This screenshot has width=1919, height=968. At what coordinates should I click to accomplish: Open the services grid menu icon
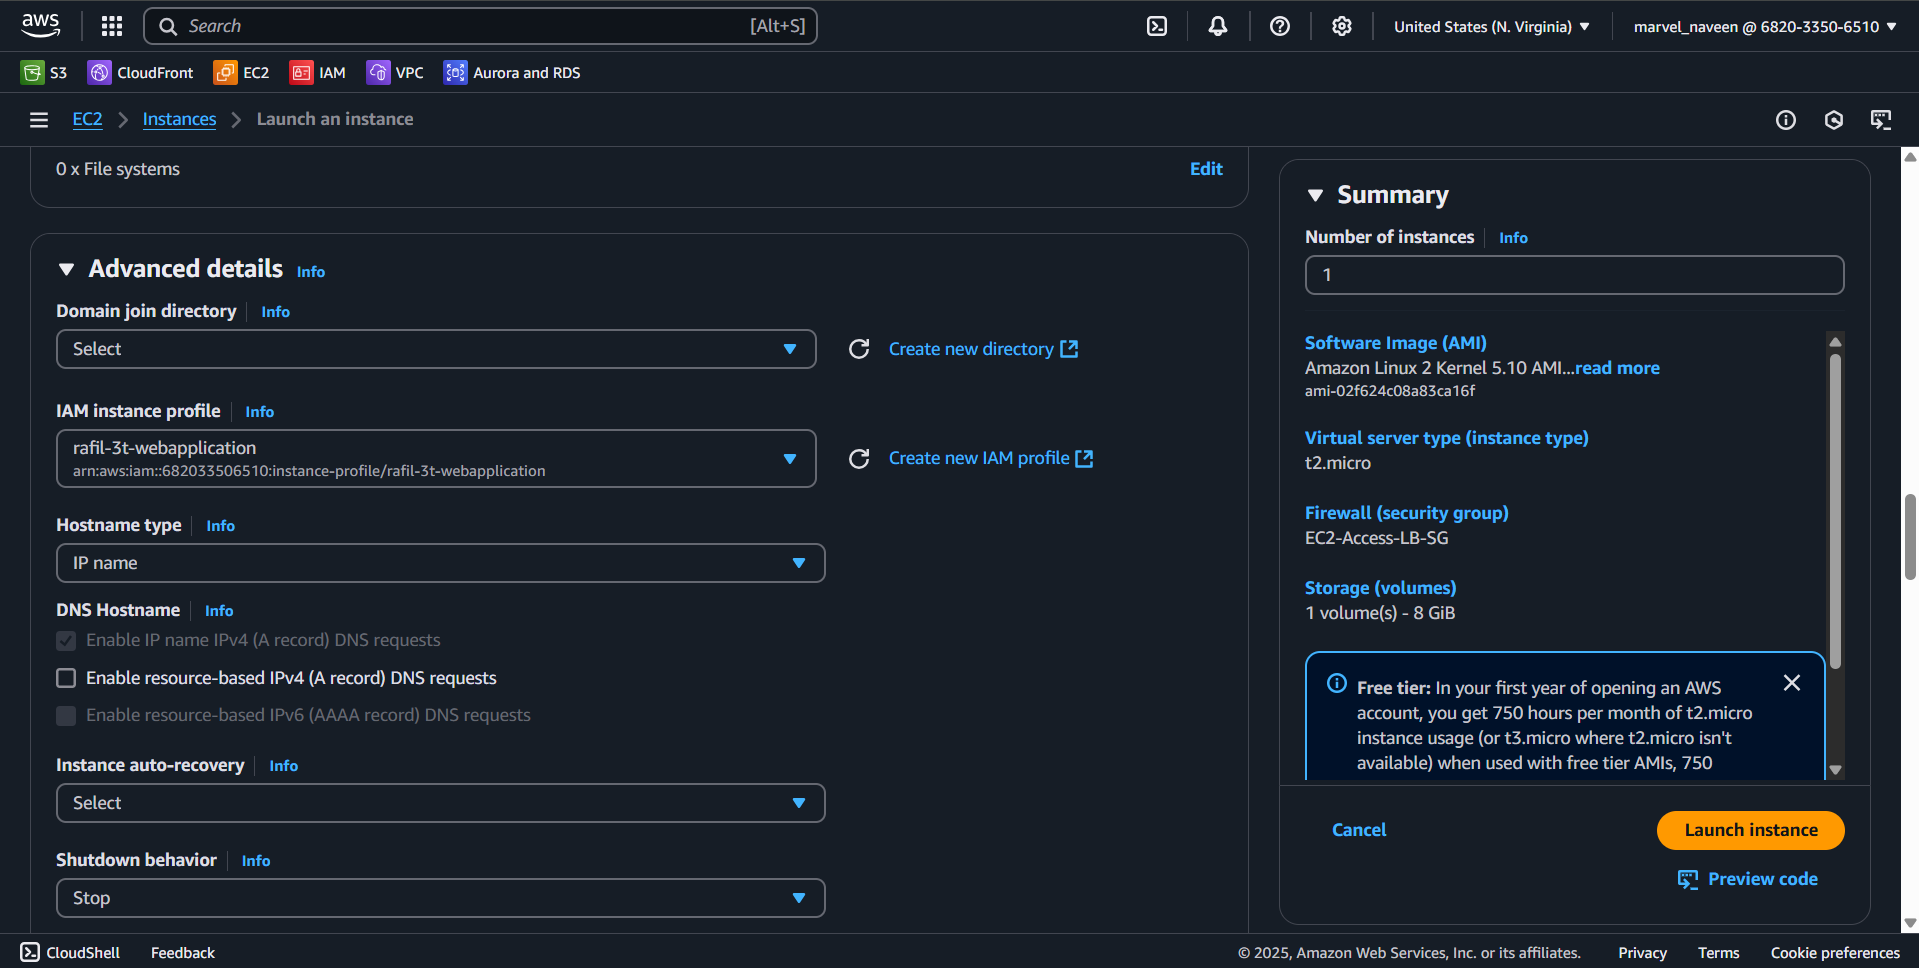tap(112, 26)
